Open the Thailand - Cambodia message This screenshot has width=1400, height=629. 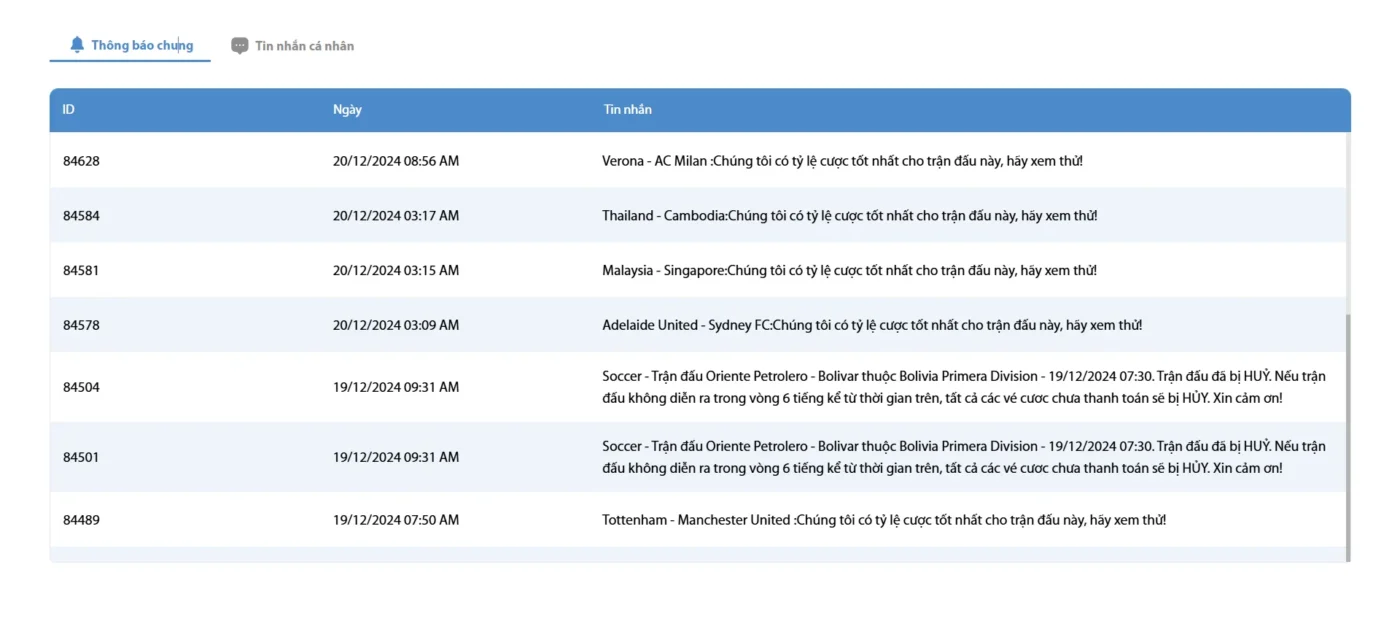[850, 216]
